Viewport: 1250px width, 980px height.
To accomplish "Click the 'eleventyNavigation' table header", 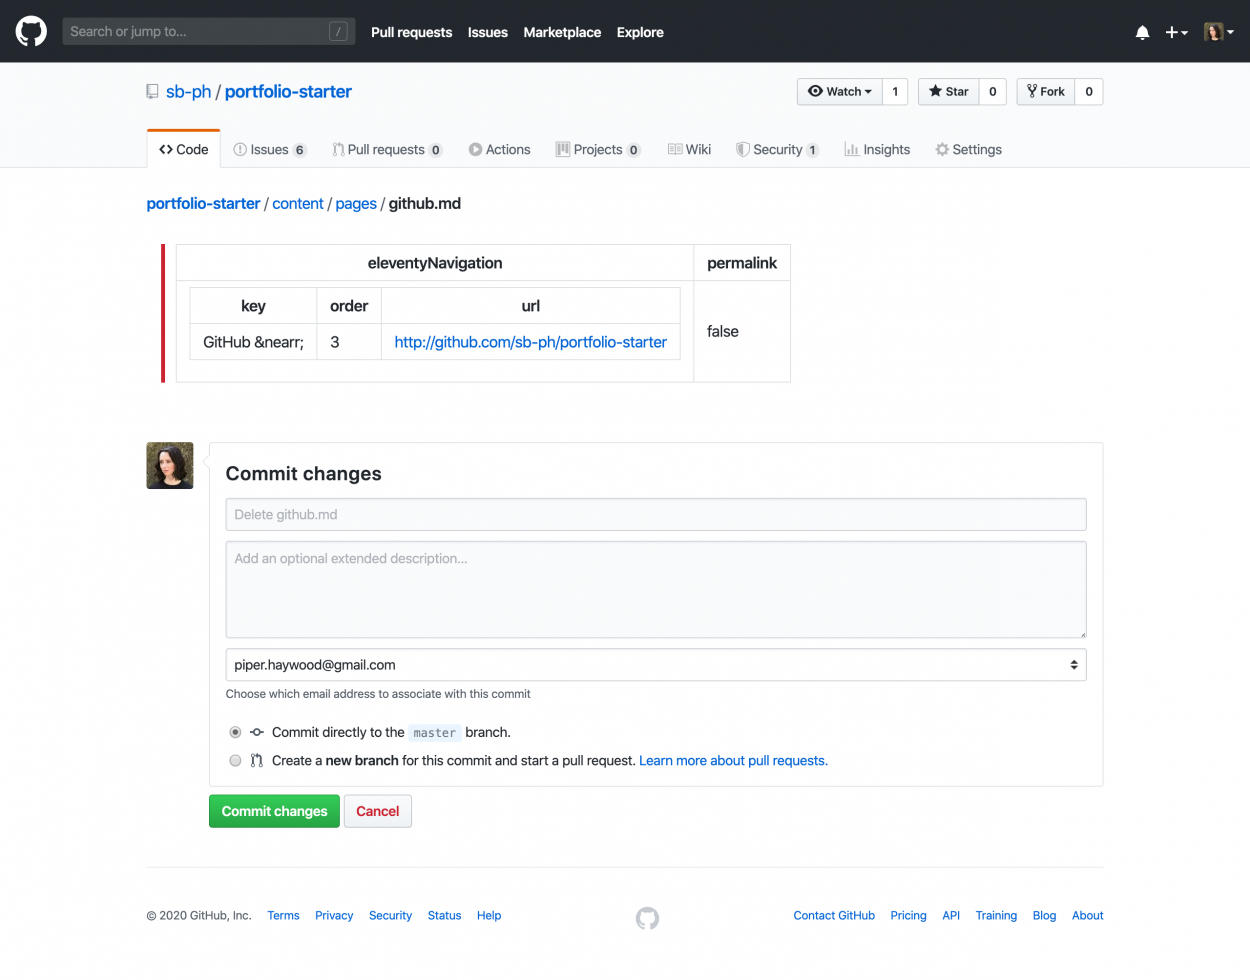I will click(x=435, y=263).
